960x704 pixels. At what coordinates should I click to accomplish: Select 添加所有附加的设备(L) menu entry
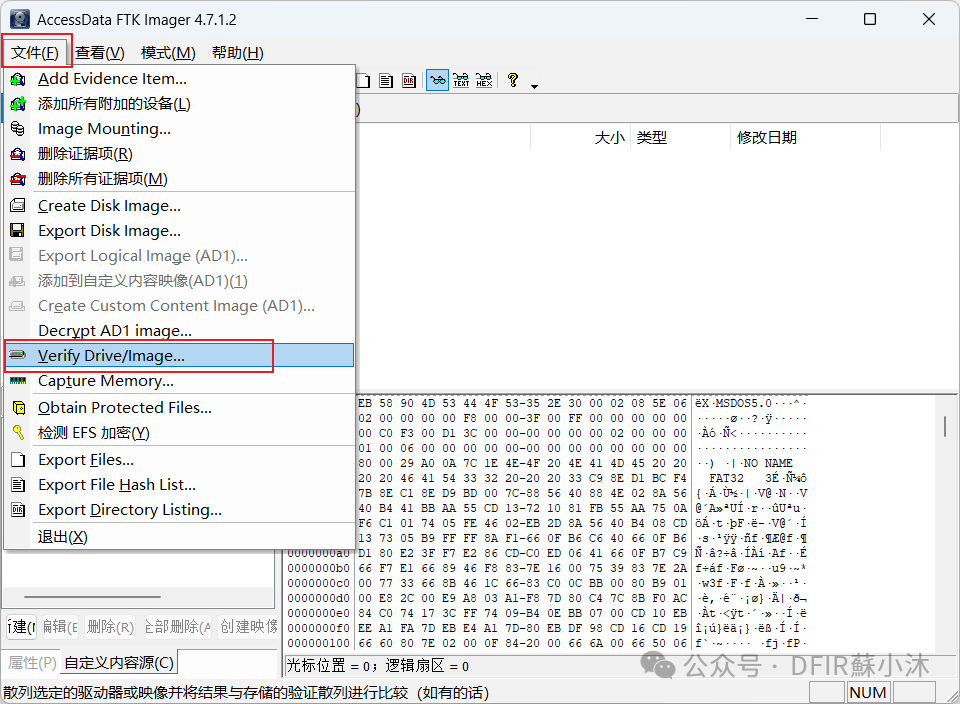179,104
